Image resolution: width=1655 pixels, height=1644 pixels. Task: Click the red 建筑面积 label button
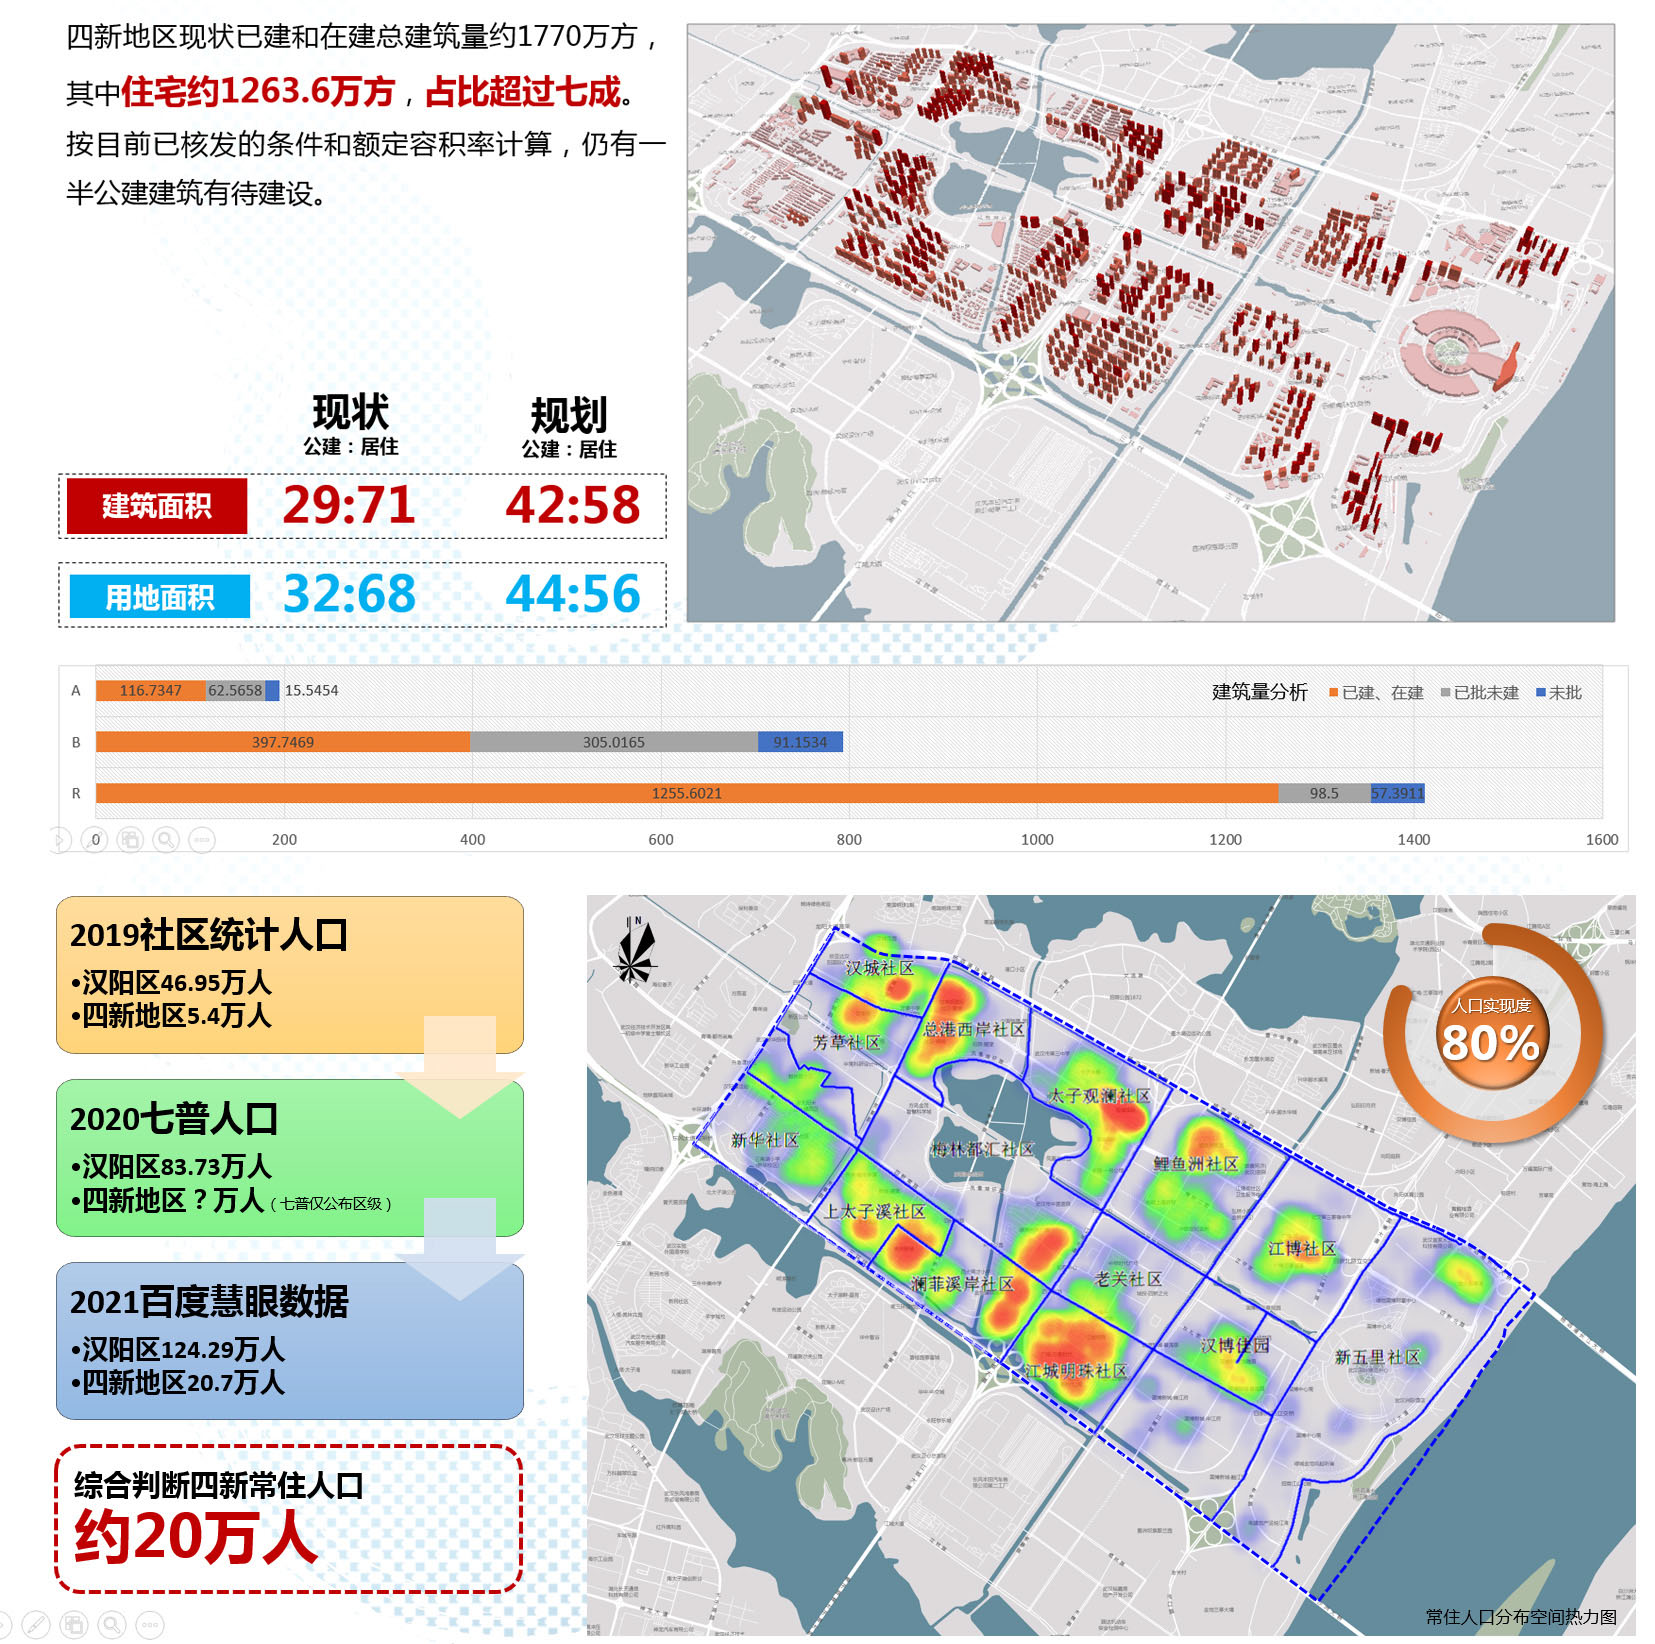[156, 506]
